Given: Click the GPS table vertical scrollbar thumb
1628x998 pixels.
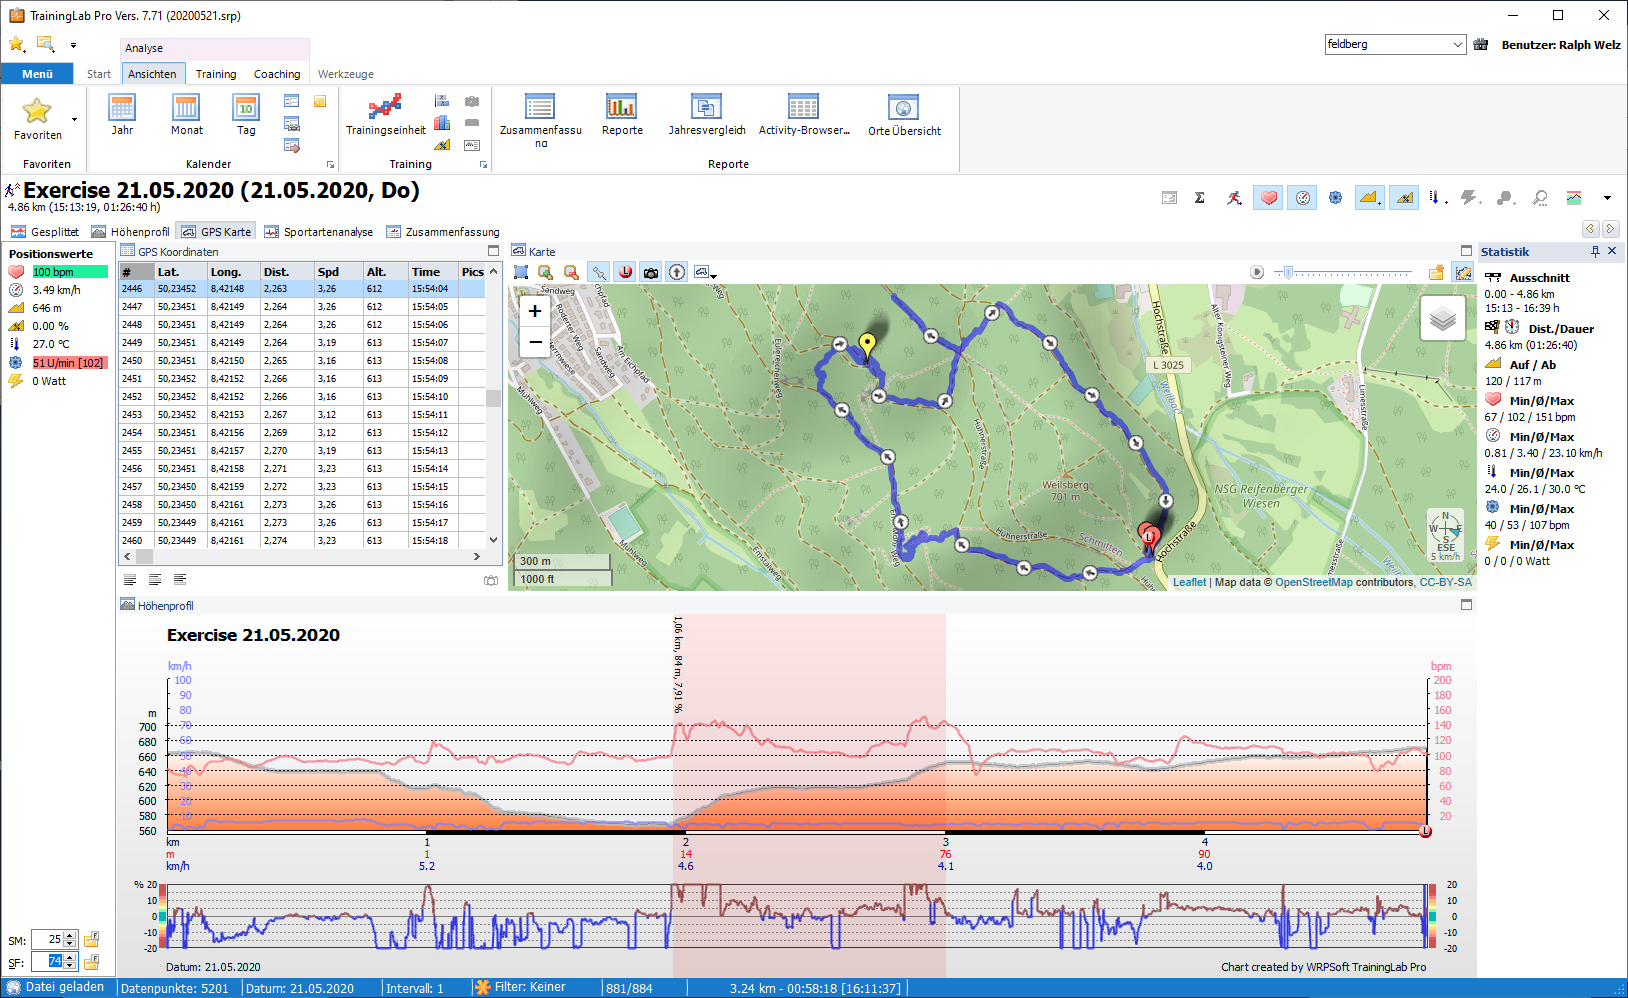Looking at the screenshot, I should (493, 398).
